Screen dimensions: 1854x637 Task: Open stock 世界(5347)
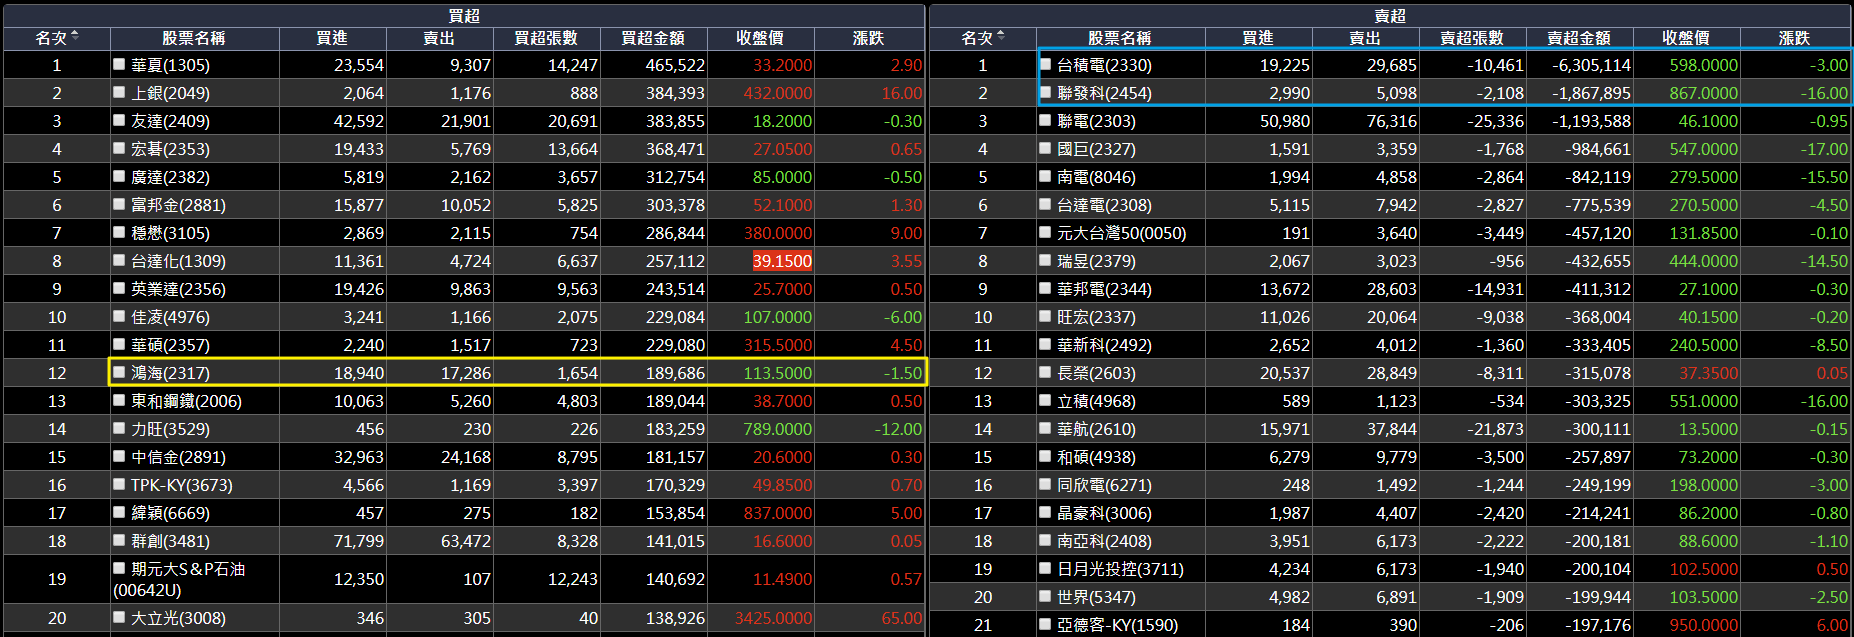tap(1096, 597)
